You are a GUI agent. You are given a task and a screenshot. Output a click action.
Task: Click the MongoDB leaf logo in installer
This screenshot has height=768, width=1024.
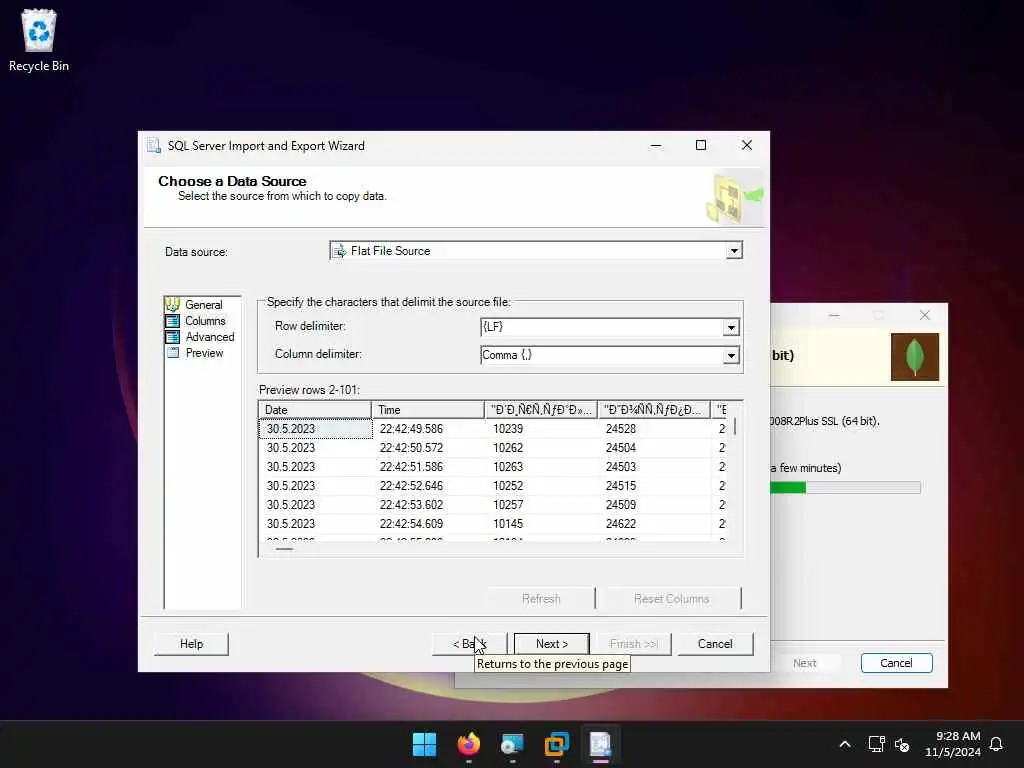click(x=914, y=357)
